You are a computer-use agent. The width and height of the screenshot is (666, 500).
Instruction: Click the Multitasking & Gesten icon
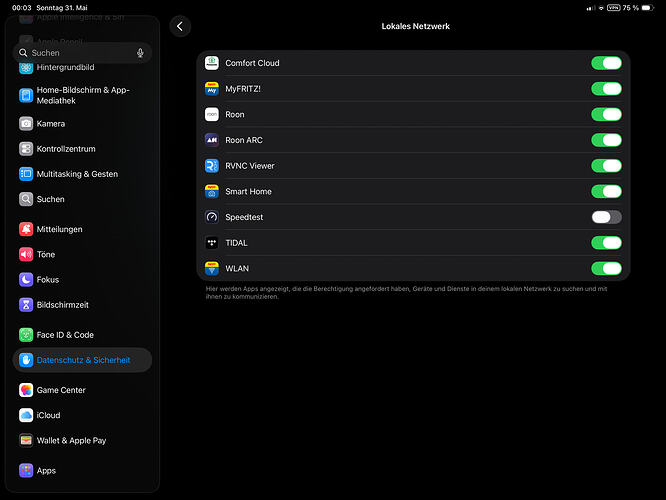[x=26, y=174]
